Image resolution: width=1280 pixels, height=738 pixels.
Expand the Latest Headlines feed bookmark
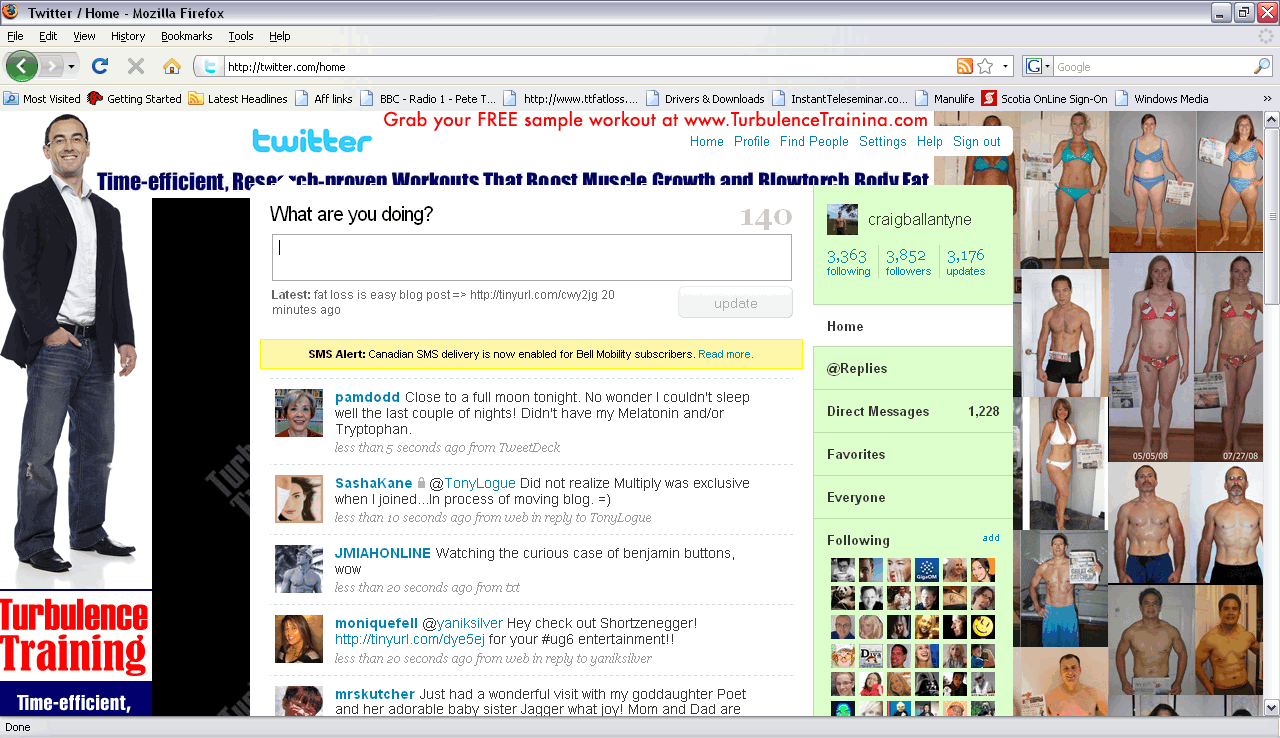238,99
